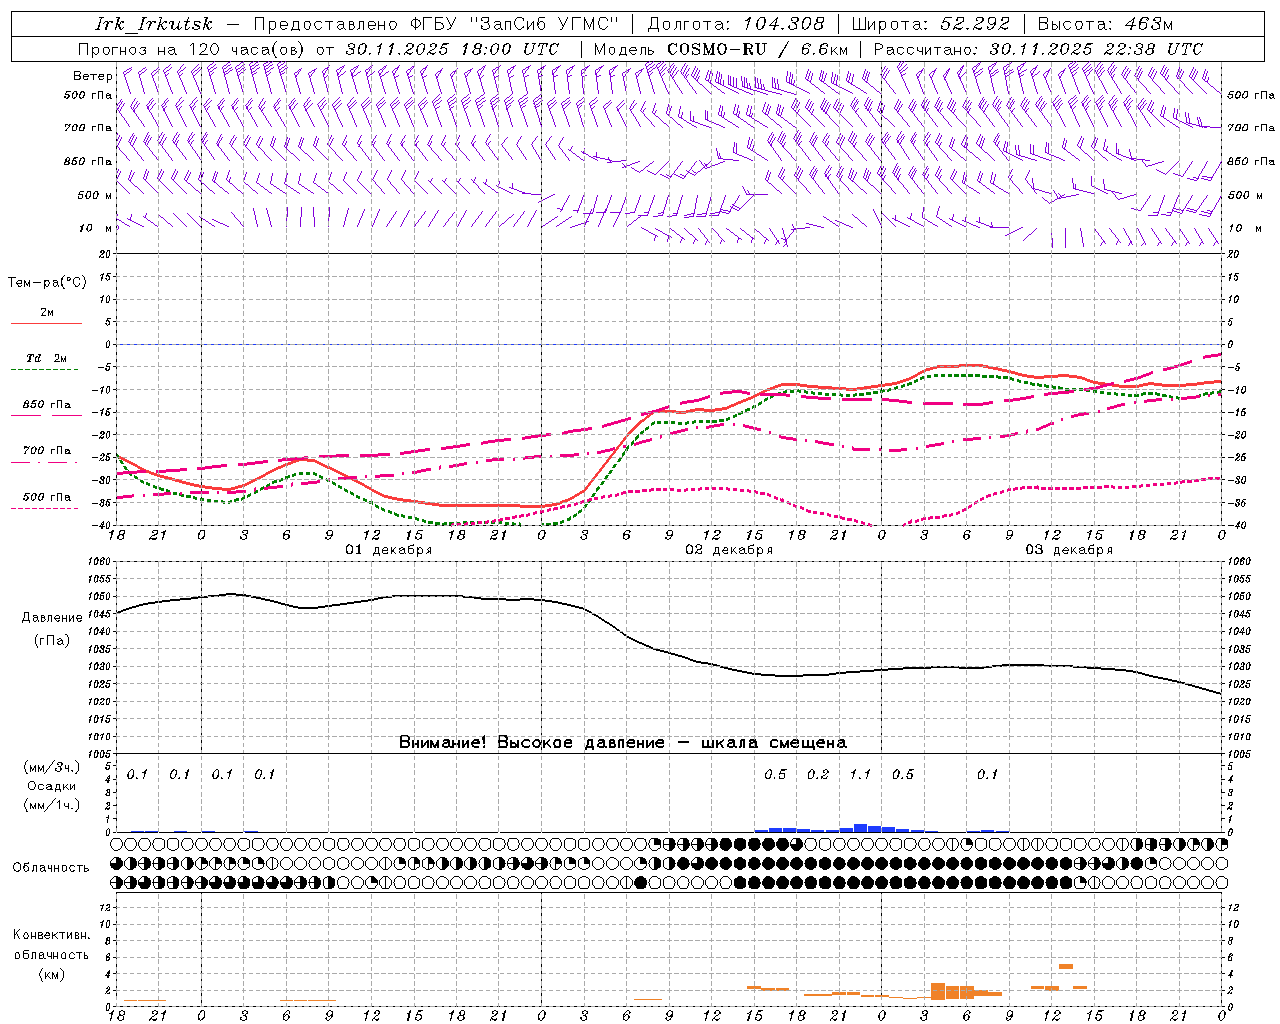The width and height of the screenshot is (1280, 1024).
Task: Select the blue 2м temperature legend line
Action: (46, 323)
